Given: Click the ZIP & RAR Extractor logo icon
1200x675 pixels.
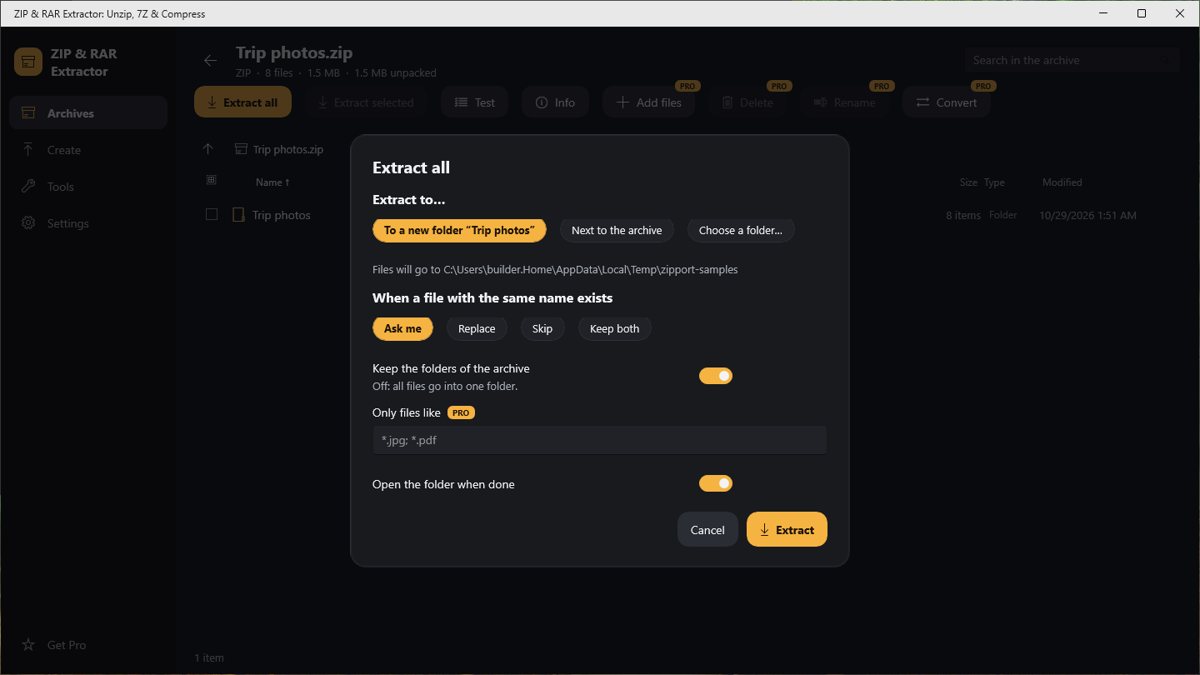Looking at the screenshot, I should point(28,62).
